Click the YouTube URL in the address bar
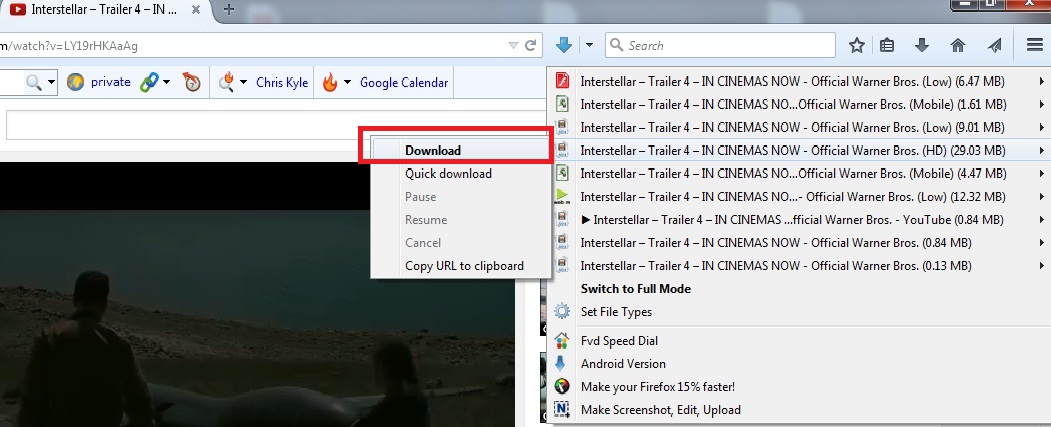The width and height of the screenshot is (1051, 427). 69,46
